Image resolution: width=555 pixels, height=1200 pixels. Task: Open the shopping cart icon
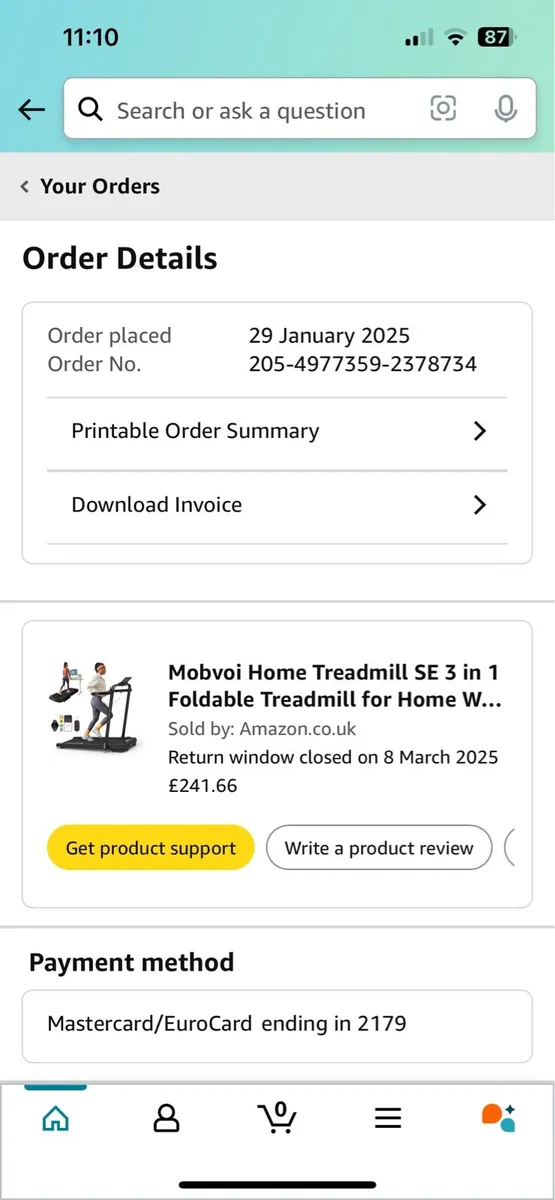pyautogui.click(x=276, y=1117)
